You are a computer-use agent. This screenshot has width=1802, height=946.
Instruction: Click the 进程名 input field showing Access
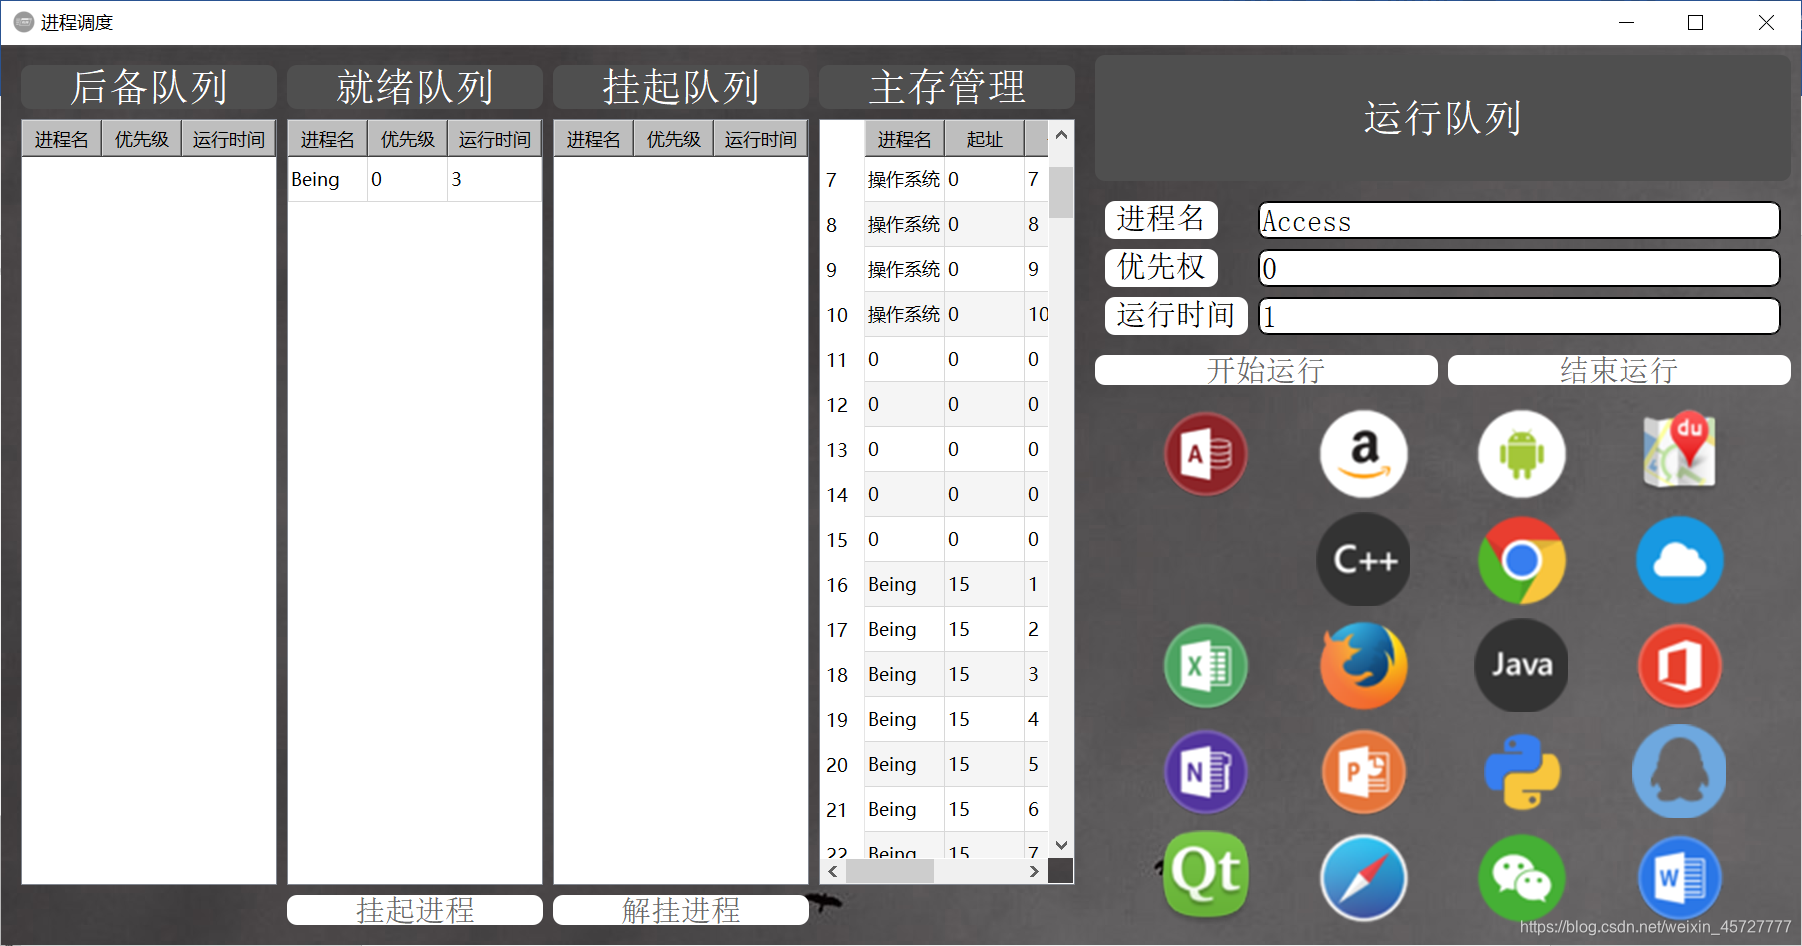1519,220
